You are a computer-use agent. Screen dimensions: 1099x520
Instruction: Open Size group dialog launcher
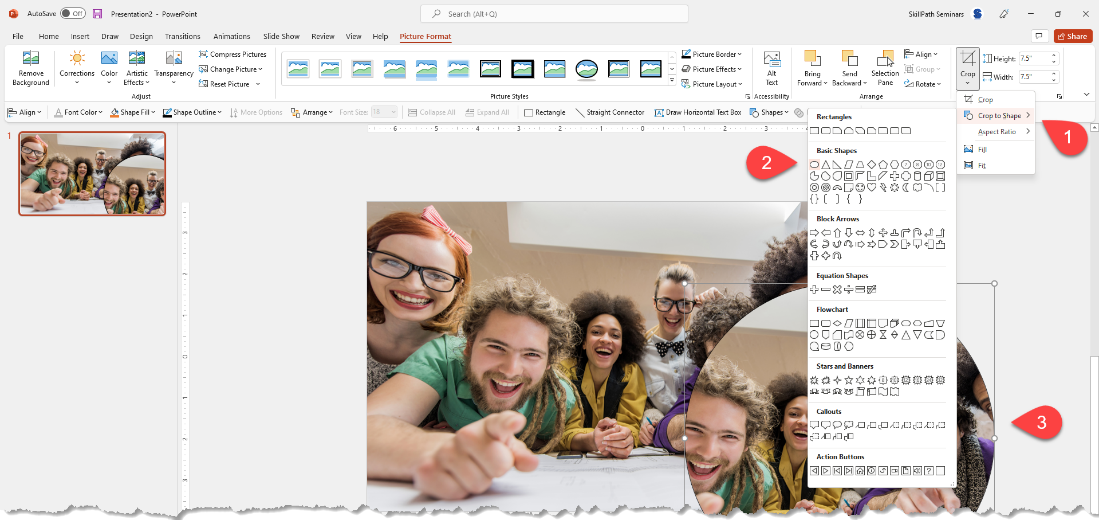click(1058, 96)
